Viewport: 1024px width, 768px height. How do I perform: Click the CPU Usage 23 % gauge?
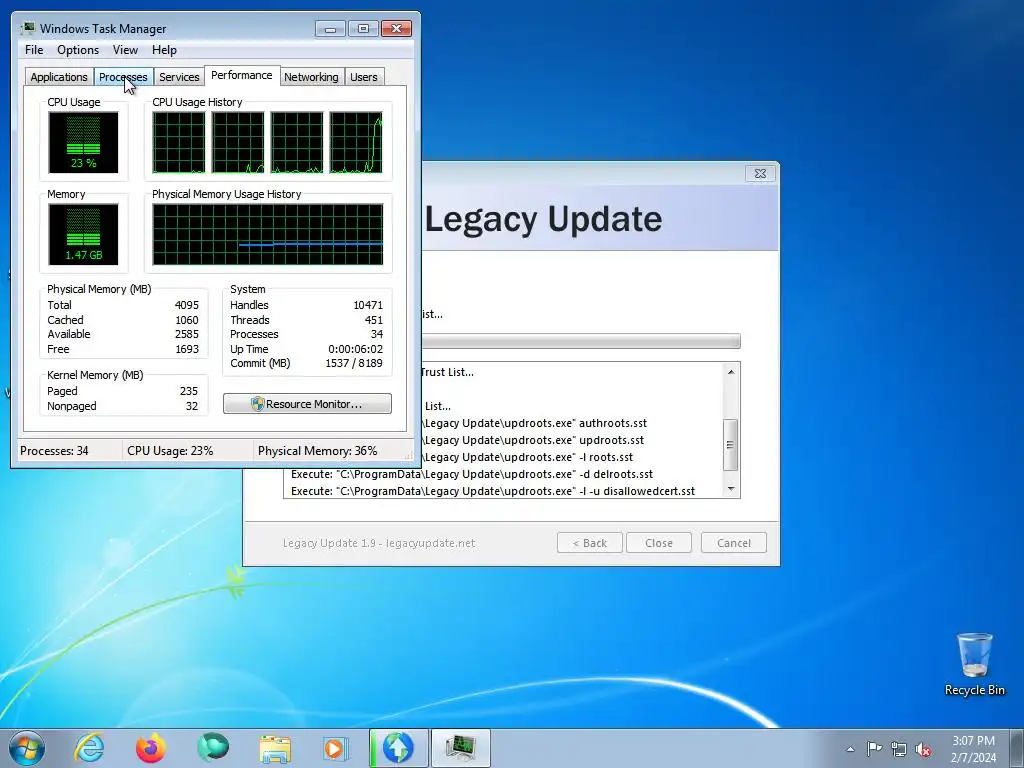pyautogui.click(x=84, y=142)
